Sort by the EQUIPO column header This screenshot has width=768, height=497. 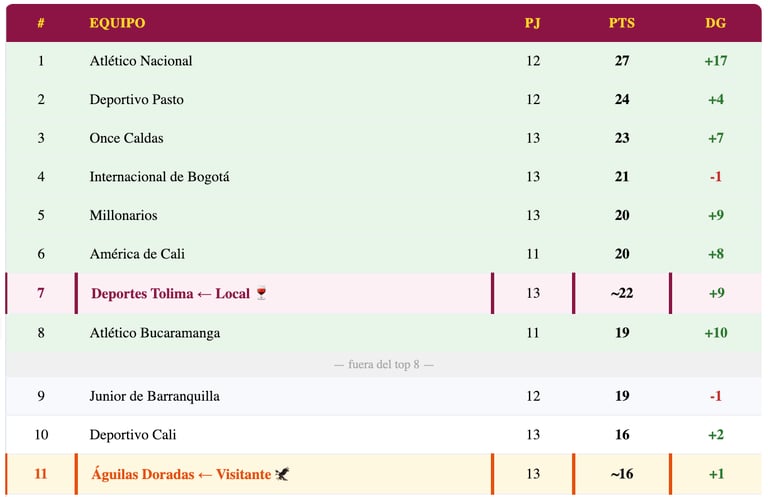pyautogui.click(x=117, y=23)
